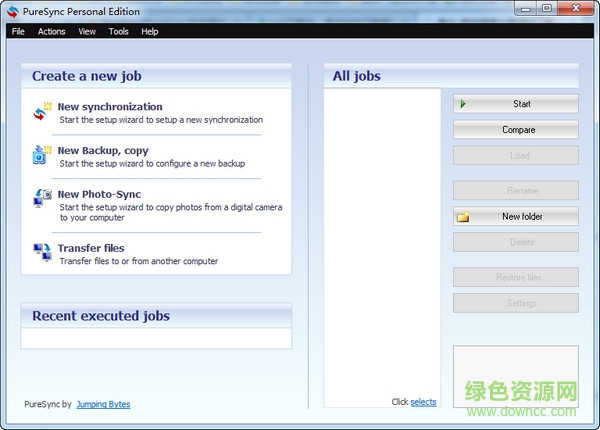
Task: Open the View menu
Action: [87, 31]
